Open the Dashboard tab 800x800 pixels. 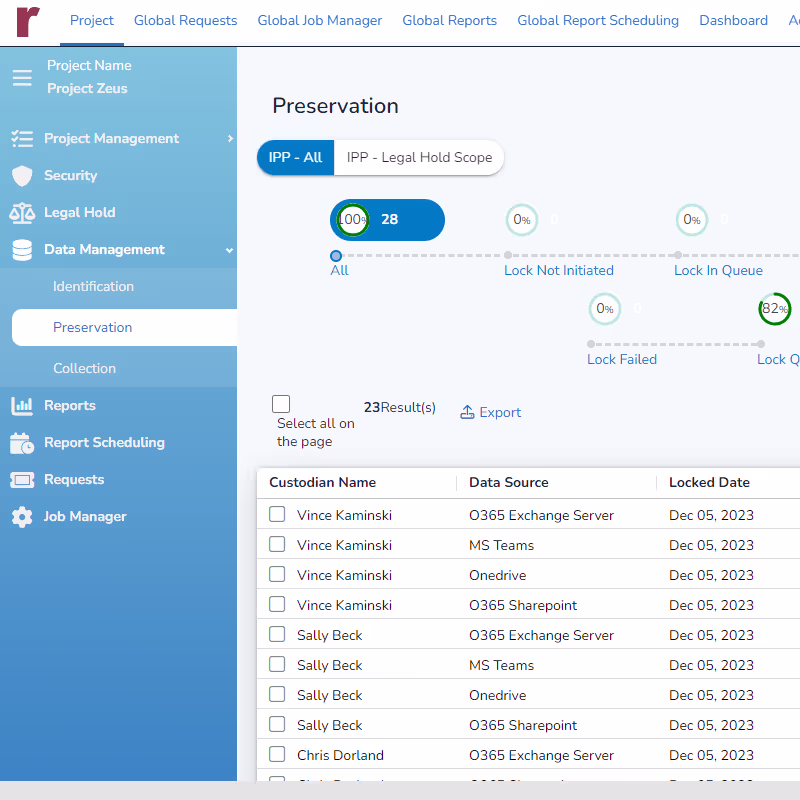pyautogui.click(x=733, y=20)
